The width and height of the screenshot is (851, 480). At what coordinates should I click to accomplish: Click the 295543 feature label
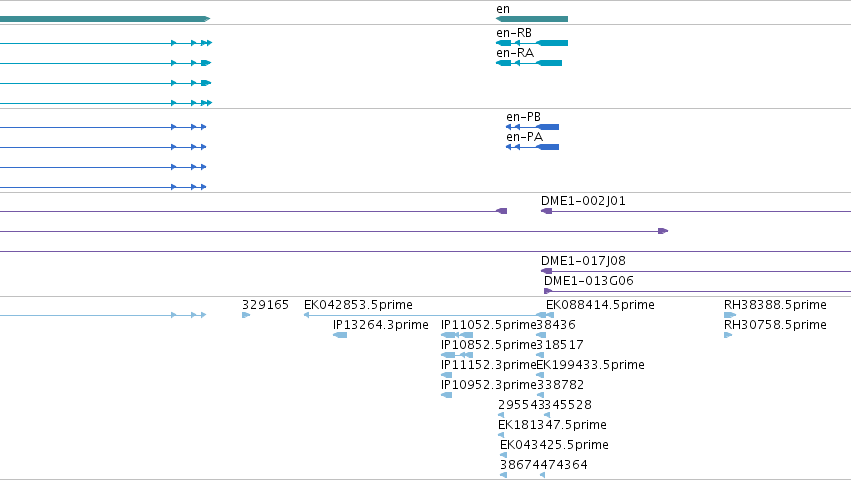(x=521, y=405)
